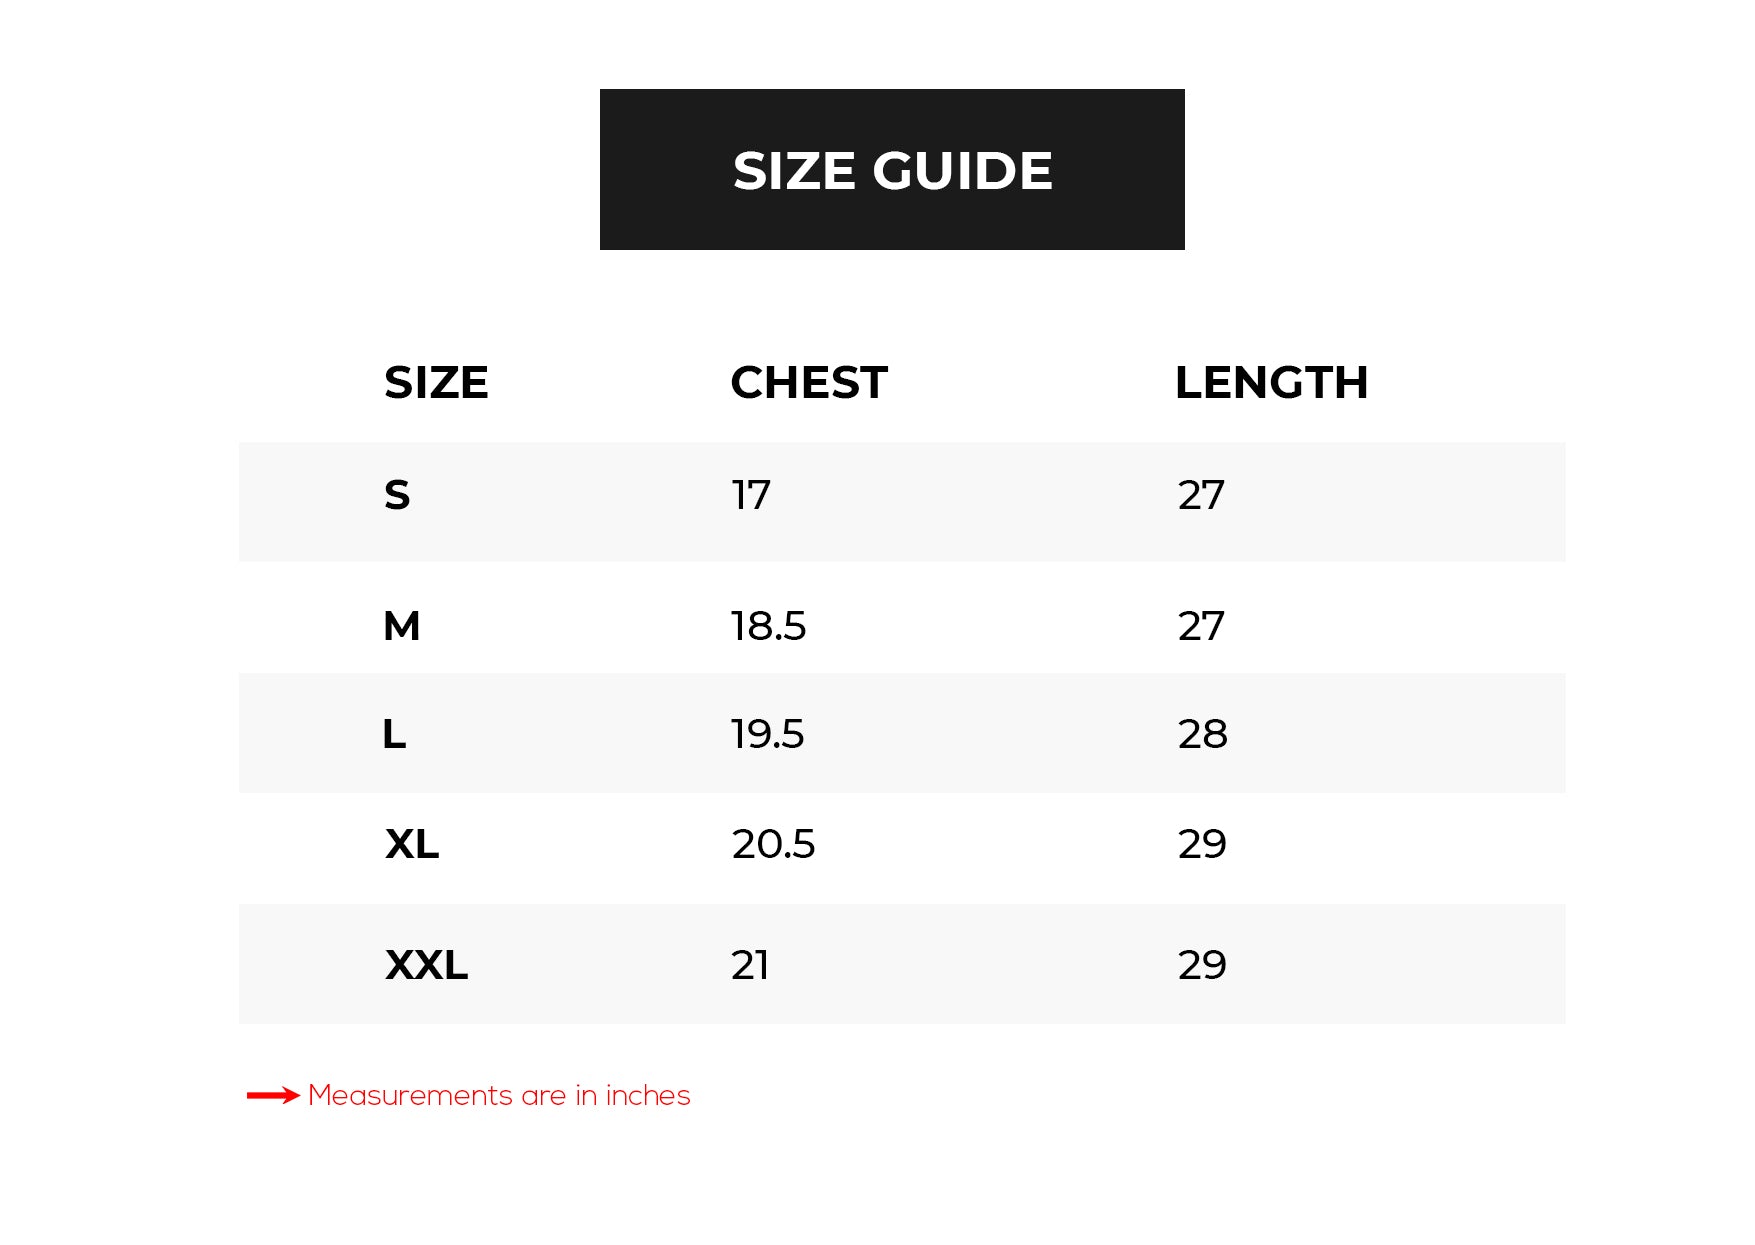Click chest value 21 for size XXL

(750, 965)
